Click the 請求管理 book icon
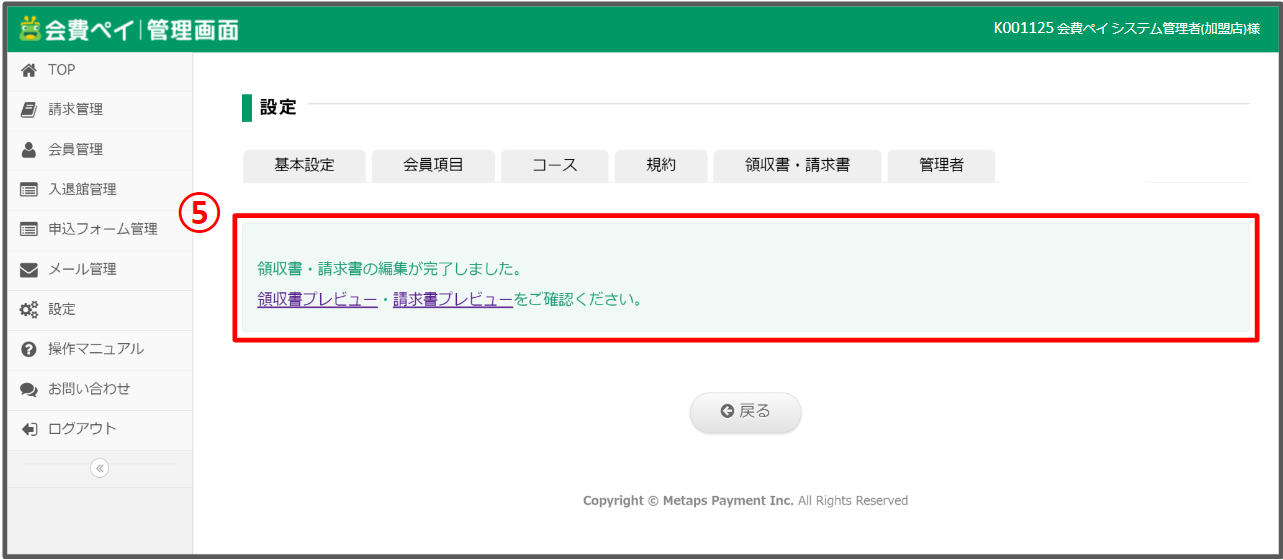The height and width of the screenshot is (560, 1283). click(x=29, y=110)
